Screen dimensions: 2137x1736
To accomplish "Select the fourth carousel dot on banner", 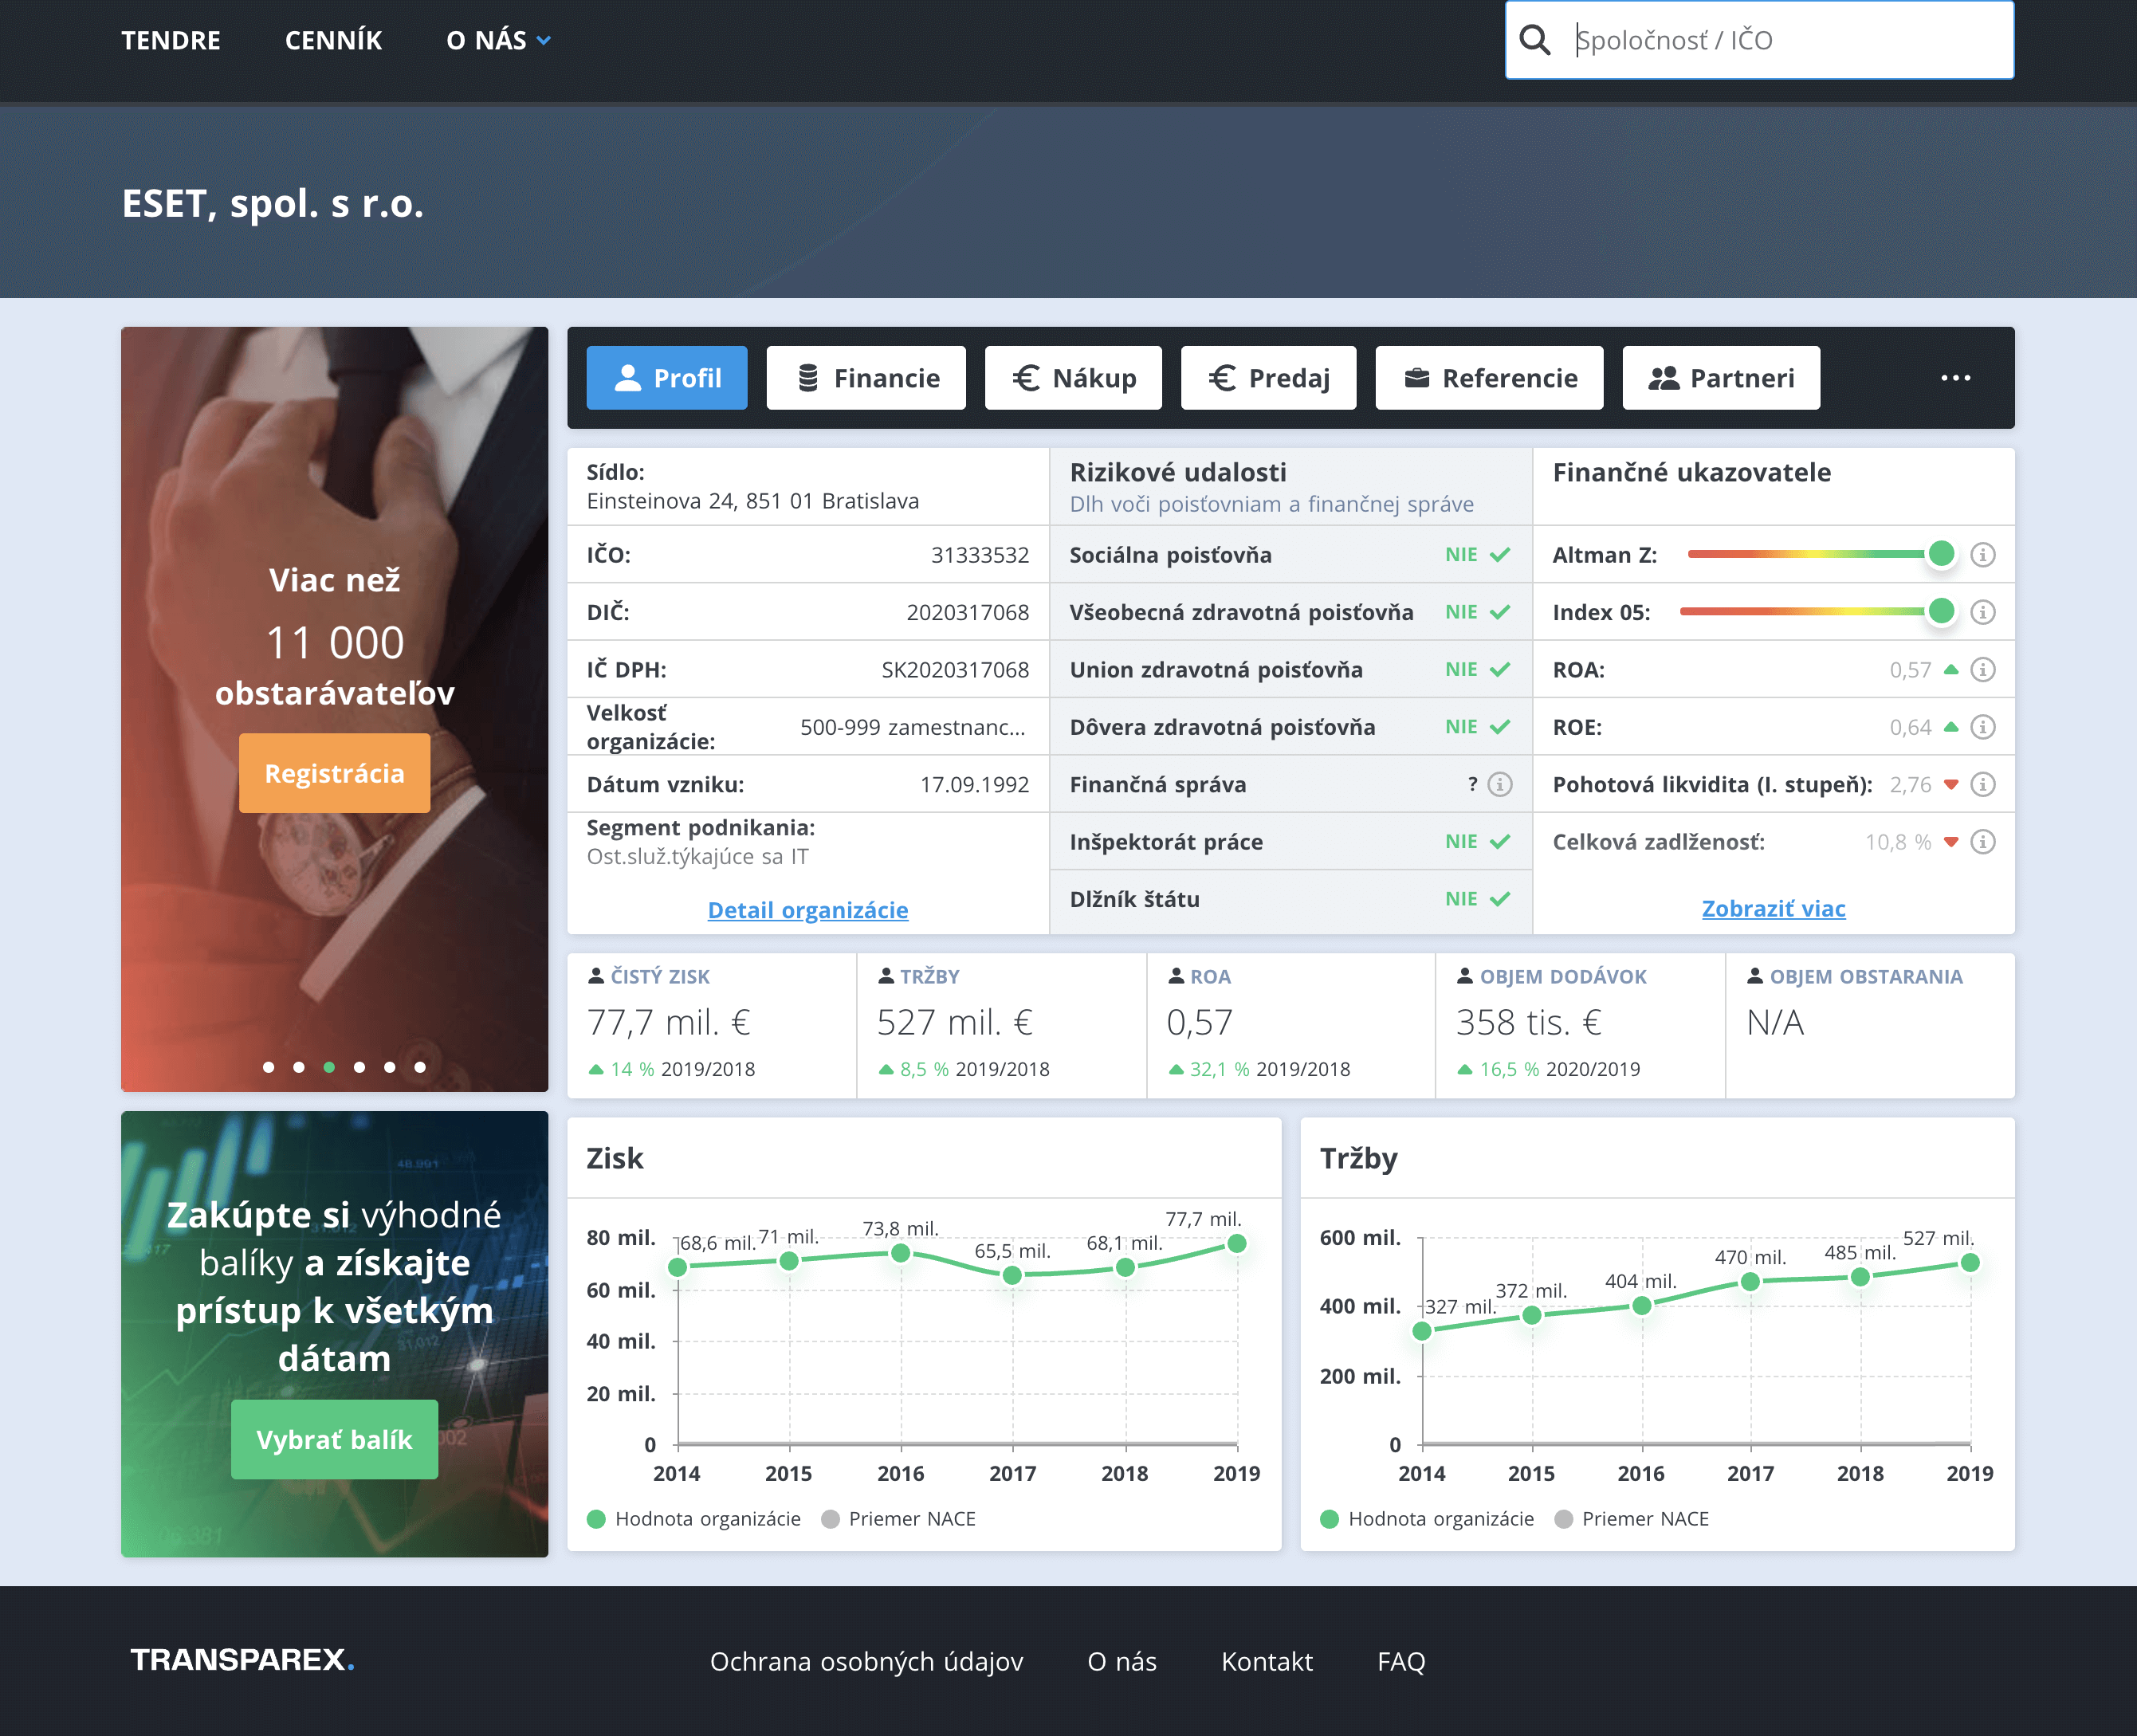I will (359, 1067).
